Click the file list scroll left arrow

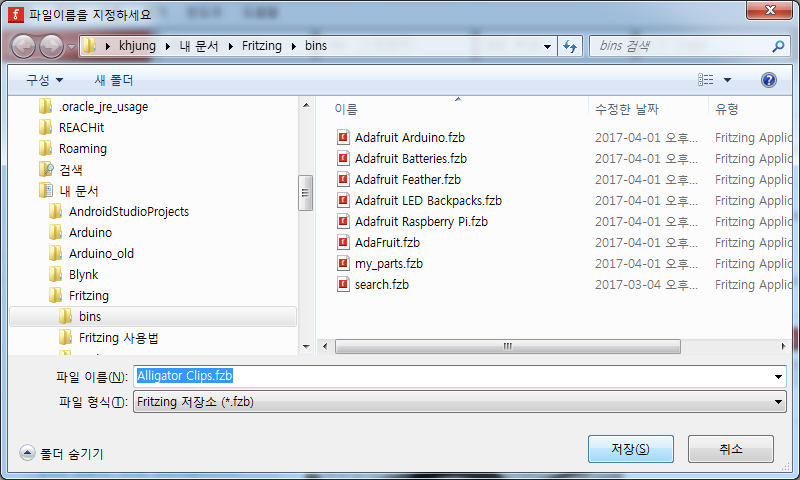[325, 346]
